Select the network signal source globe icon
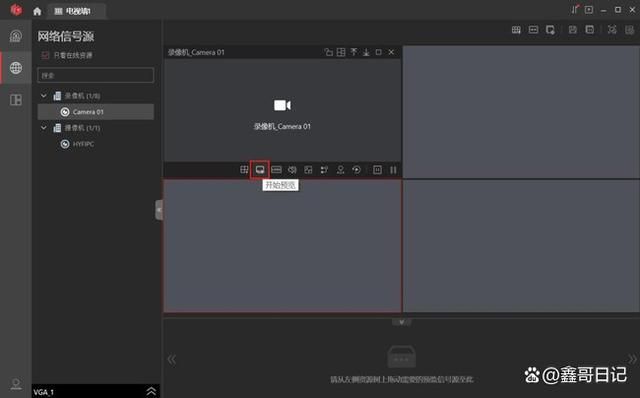Screen dimensions: 640x398 pos(16,68)
